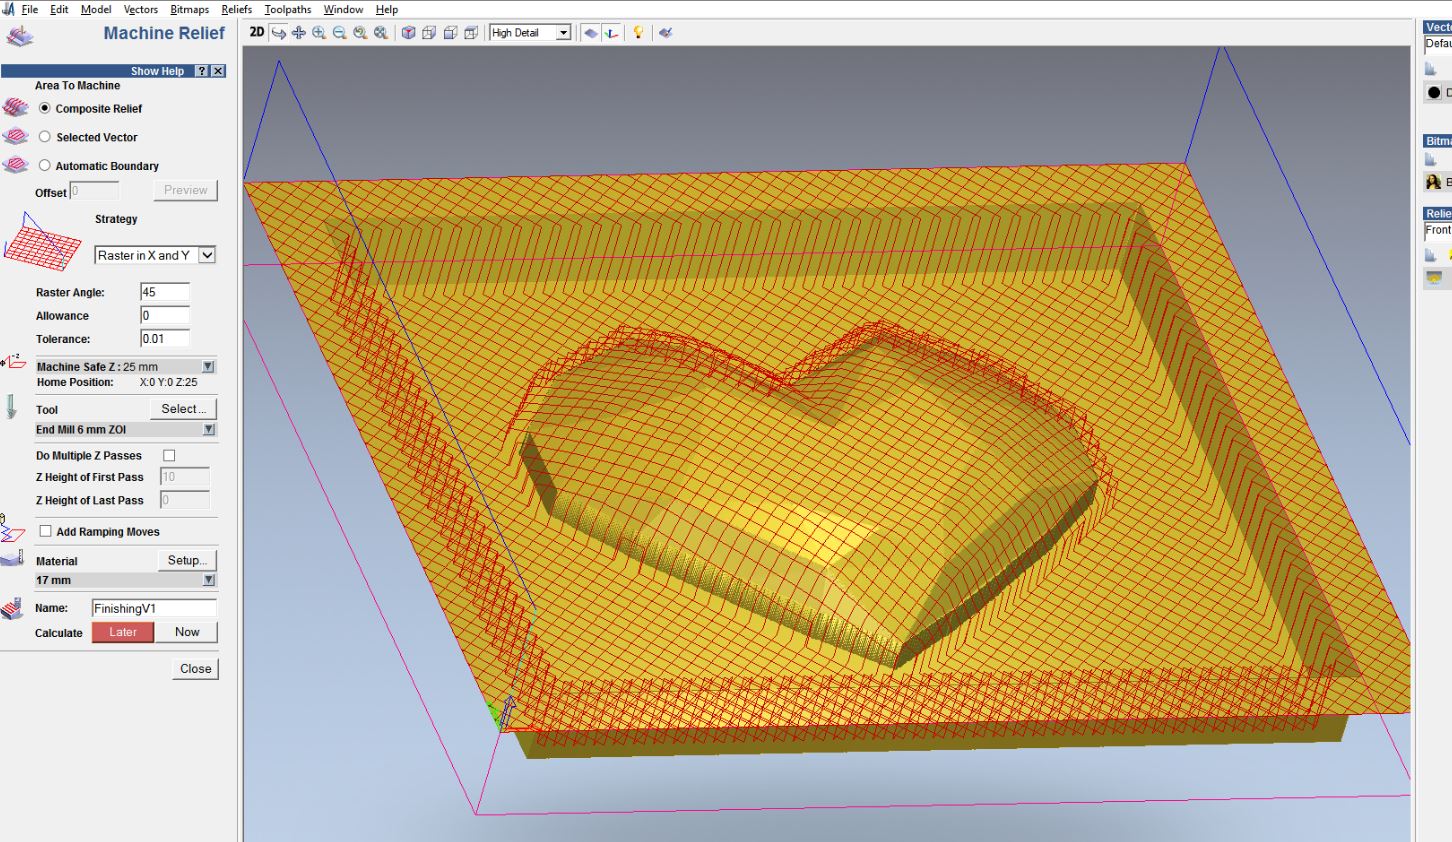Viewport: 1452px width, 842px height.
Task: Click the raster strategy preview thumbnail
Action: [x=43, y=242]
